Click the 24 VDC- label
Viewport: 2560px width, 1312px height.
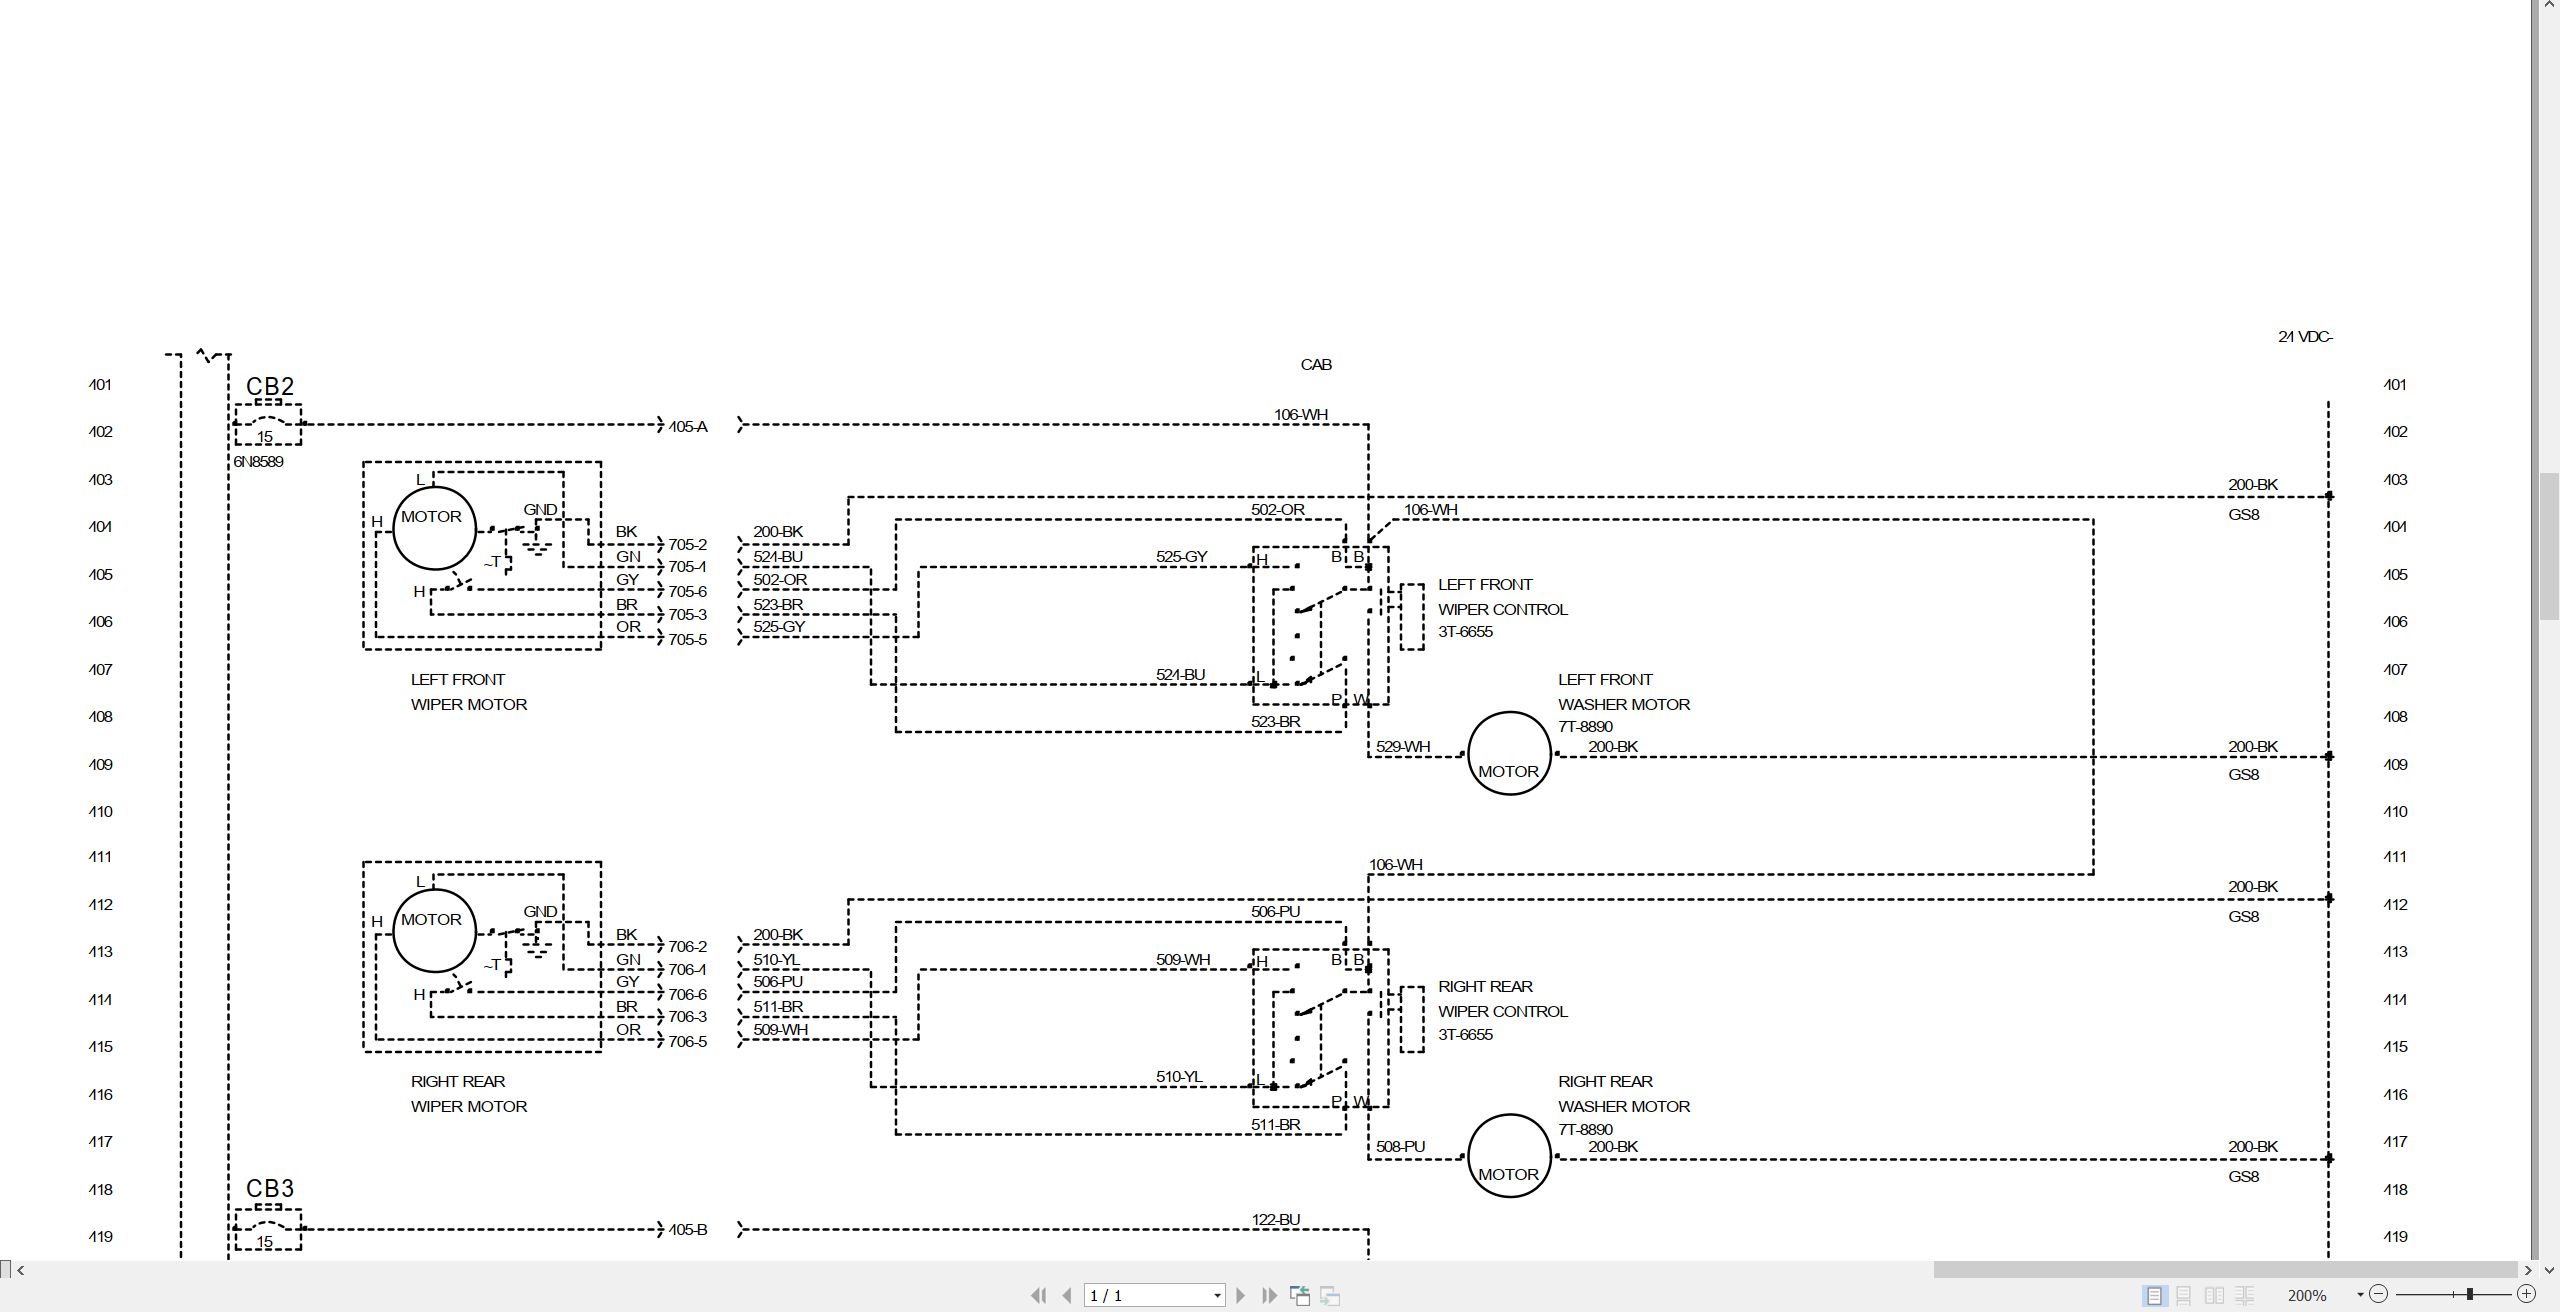tap(2305, 337)
